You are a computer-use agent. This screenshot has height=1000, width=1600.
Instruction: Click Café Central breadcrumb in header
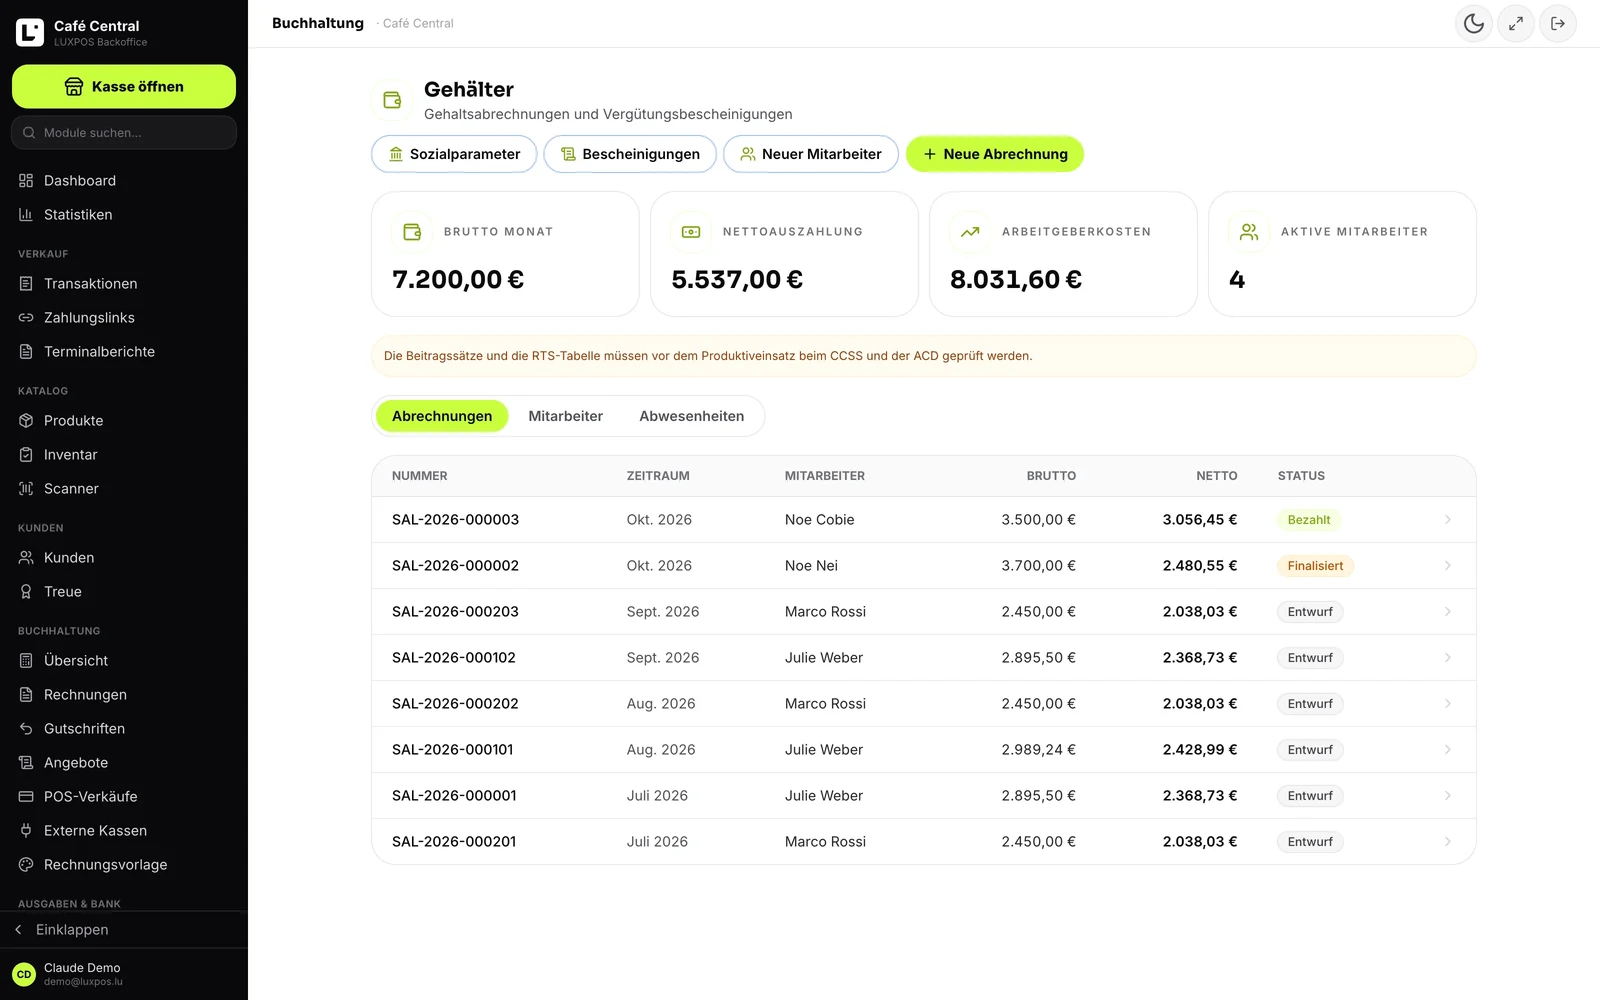418,23
